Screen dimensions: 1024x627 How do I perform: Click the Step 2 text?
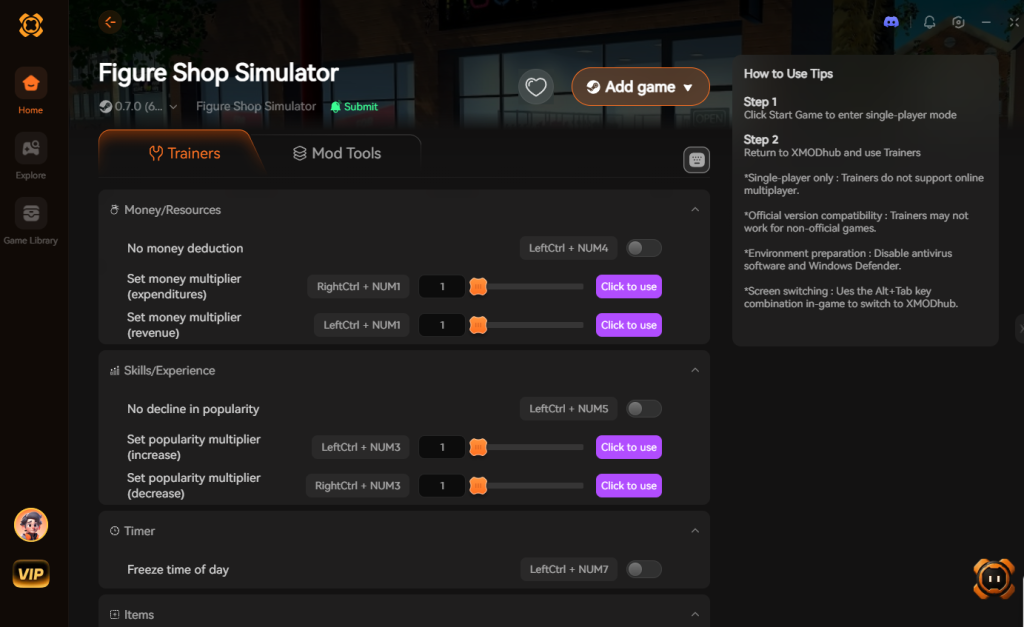pyautogui.click(x=761, y=140)
